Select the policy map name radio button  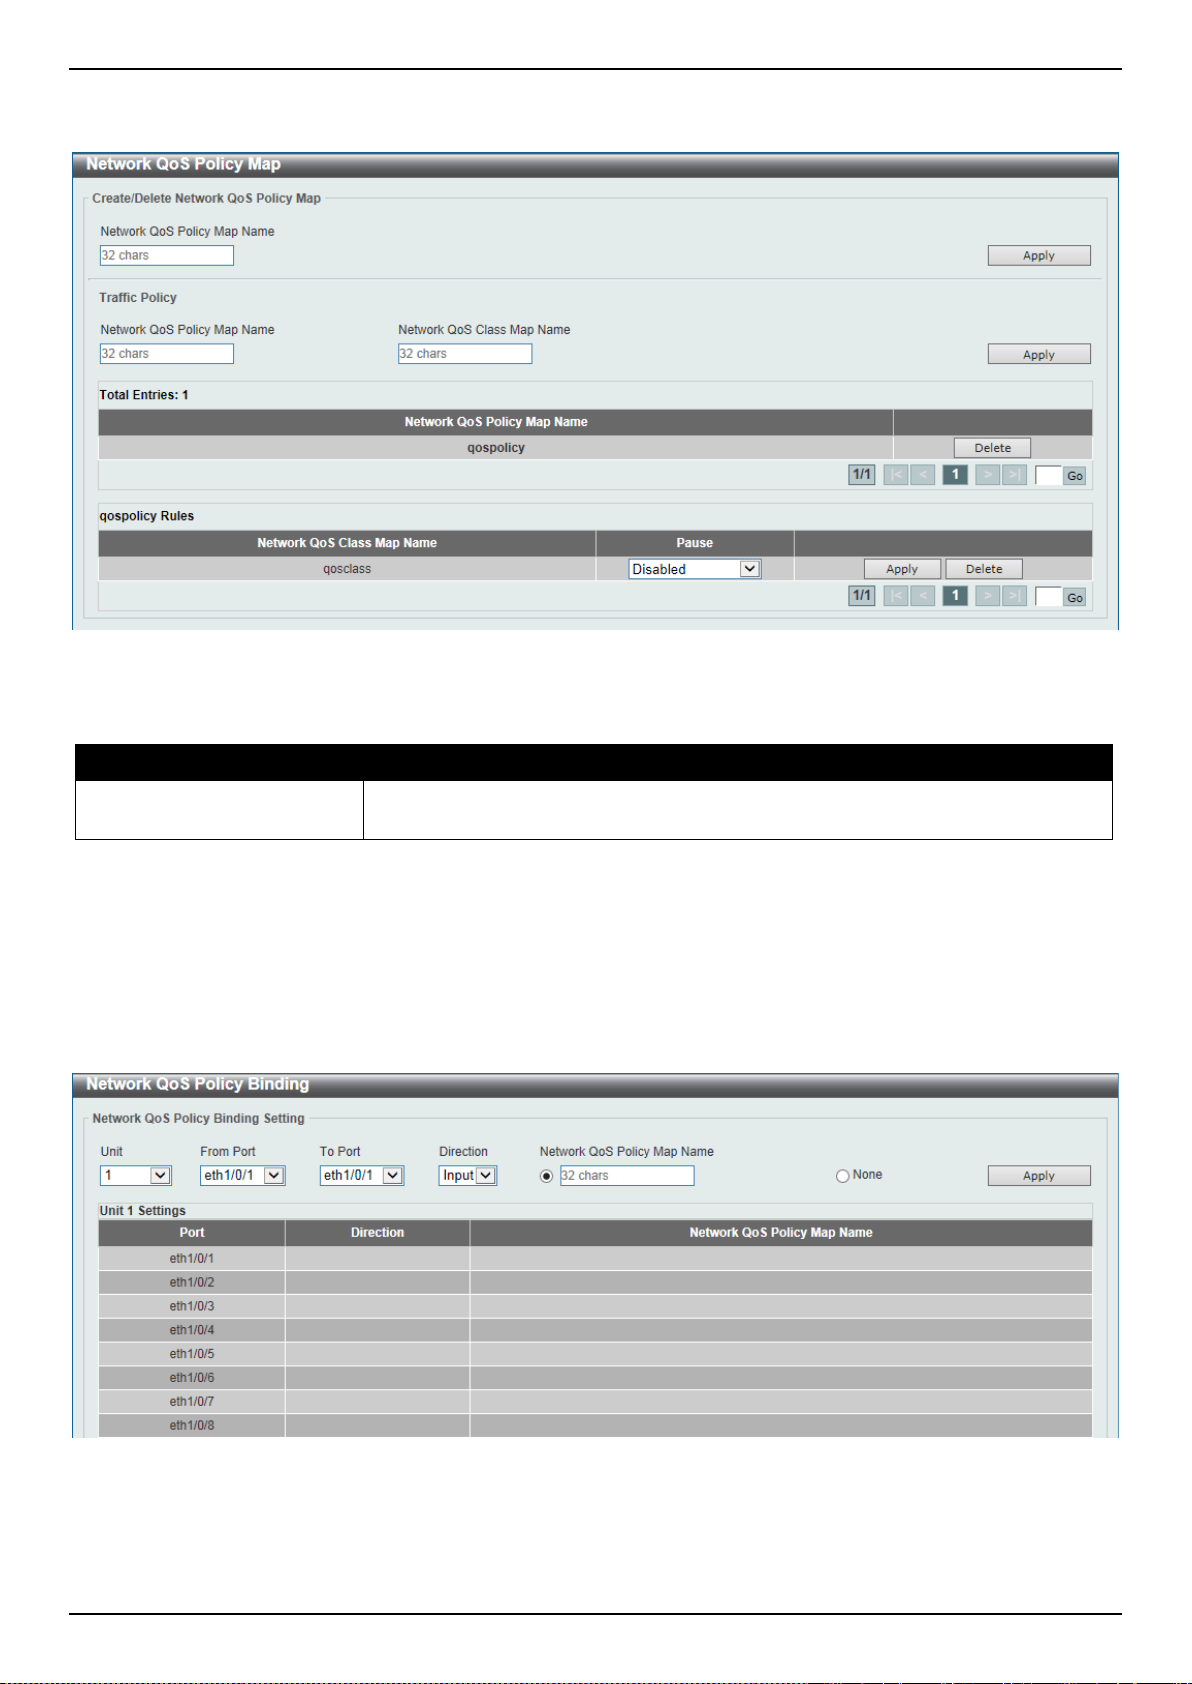point(546,1176)
